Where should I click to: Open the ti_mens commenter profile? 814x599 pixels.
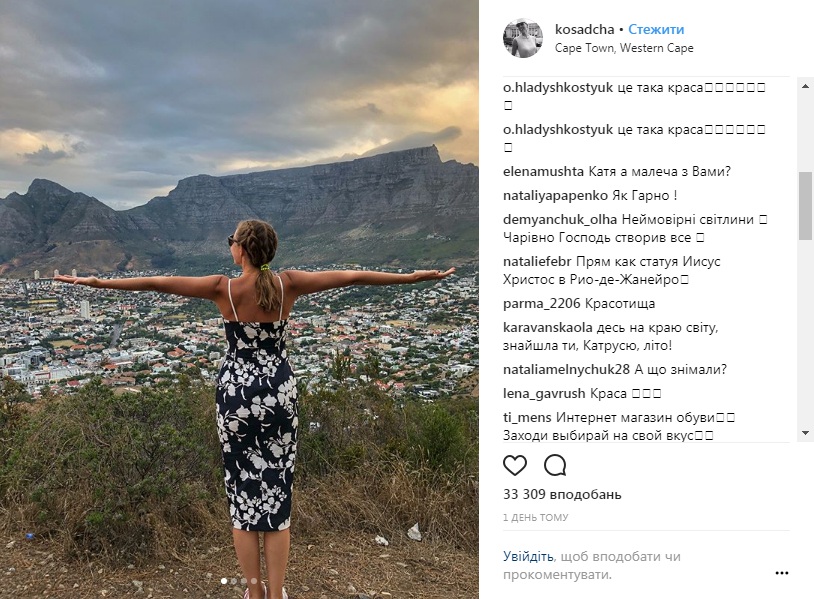coord(529,417)
